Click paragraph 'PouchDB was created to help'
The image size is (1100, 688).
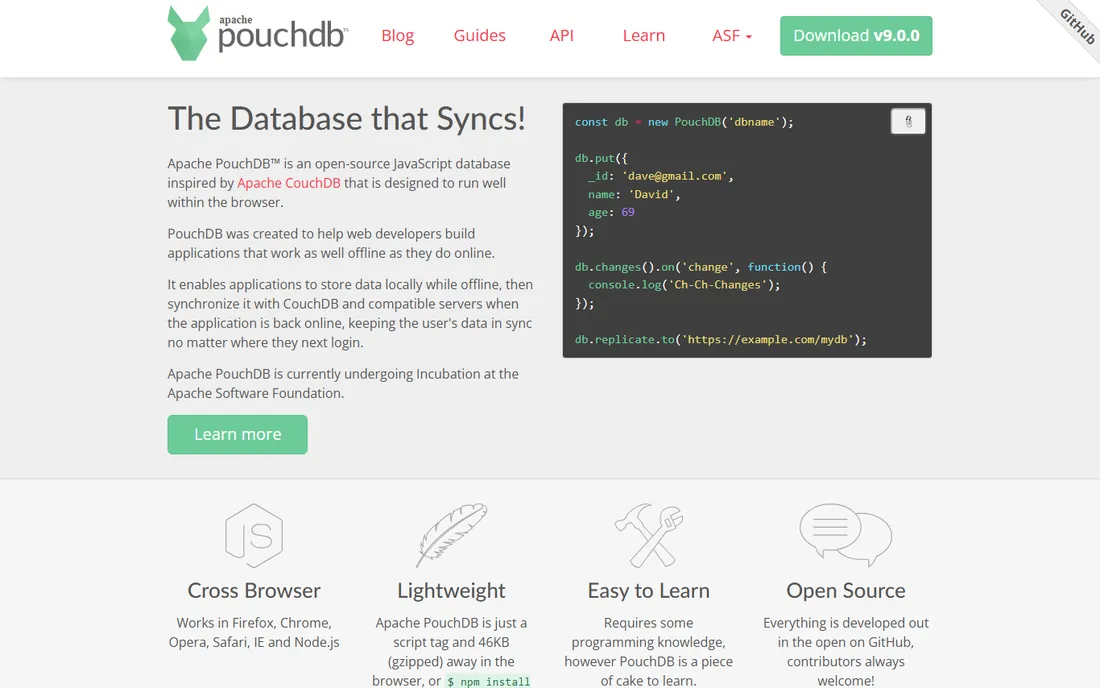[x=331, y=243]
